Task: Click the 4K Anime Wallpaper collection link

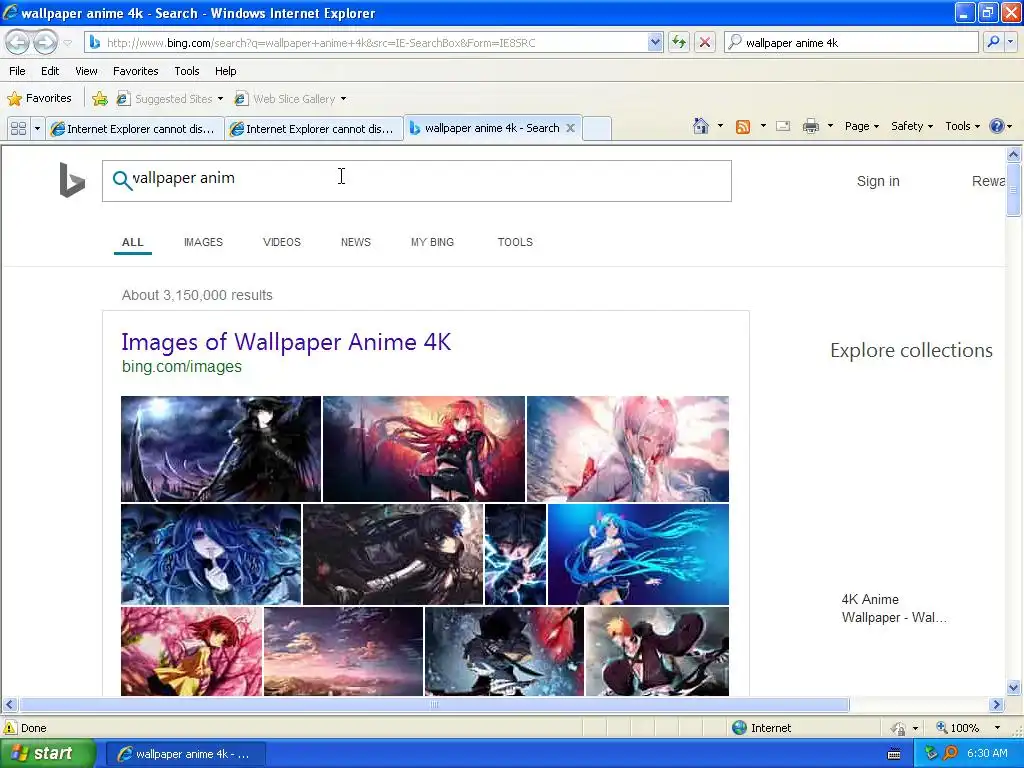Action: (x=893, y=608)
